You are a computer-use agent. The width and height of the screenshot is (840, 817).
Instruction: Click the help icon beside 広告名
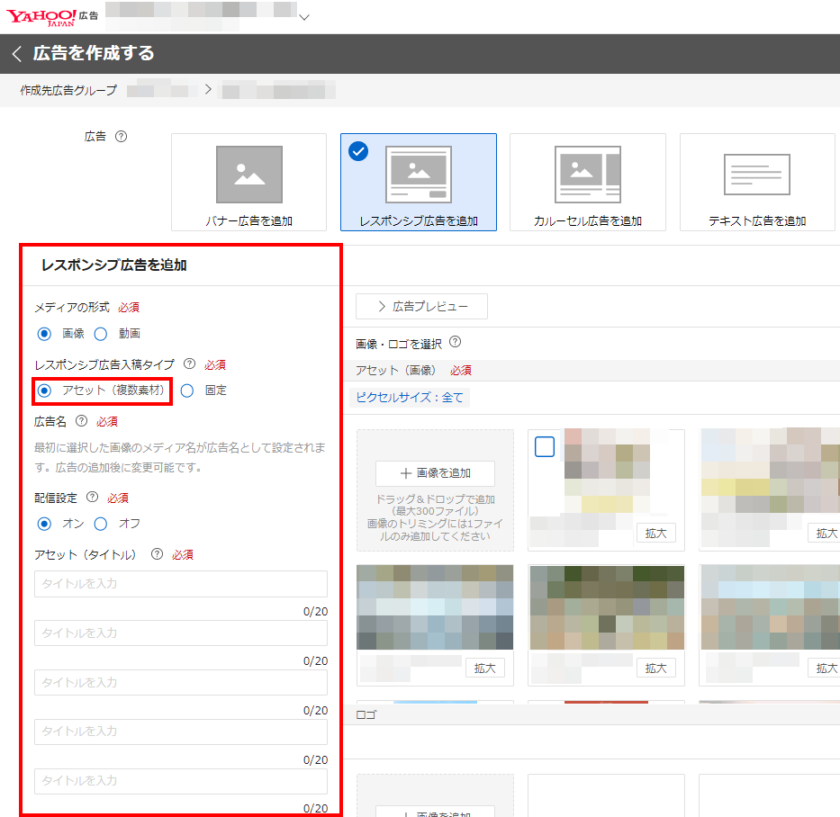coord(82,422)
